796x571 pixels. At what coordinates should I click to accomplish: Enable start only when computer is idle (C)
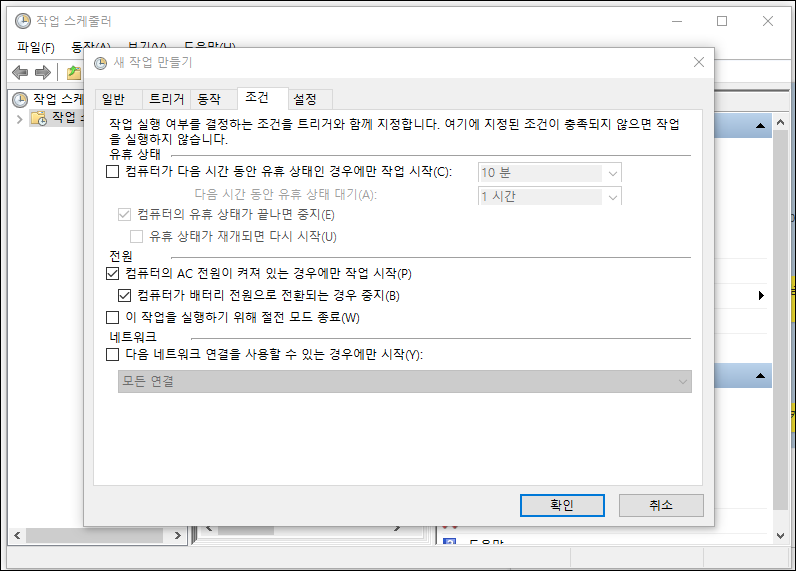112,172
